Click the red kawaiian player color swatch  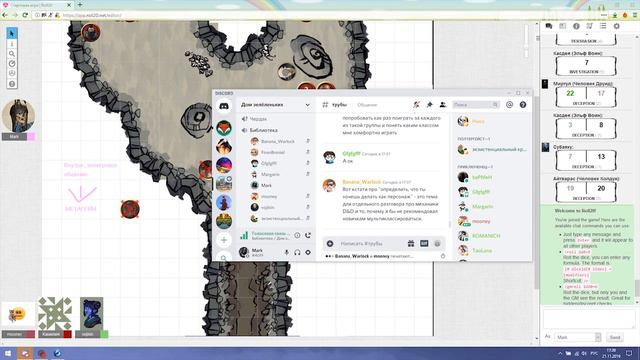click(67, 334)
